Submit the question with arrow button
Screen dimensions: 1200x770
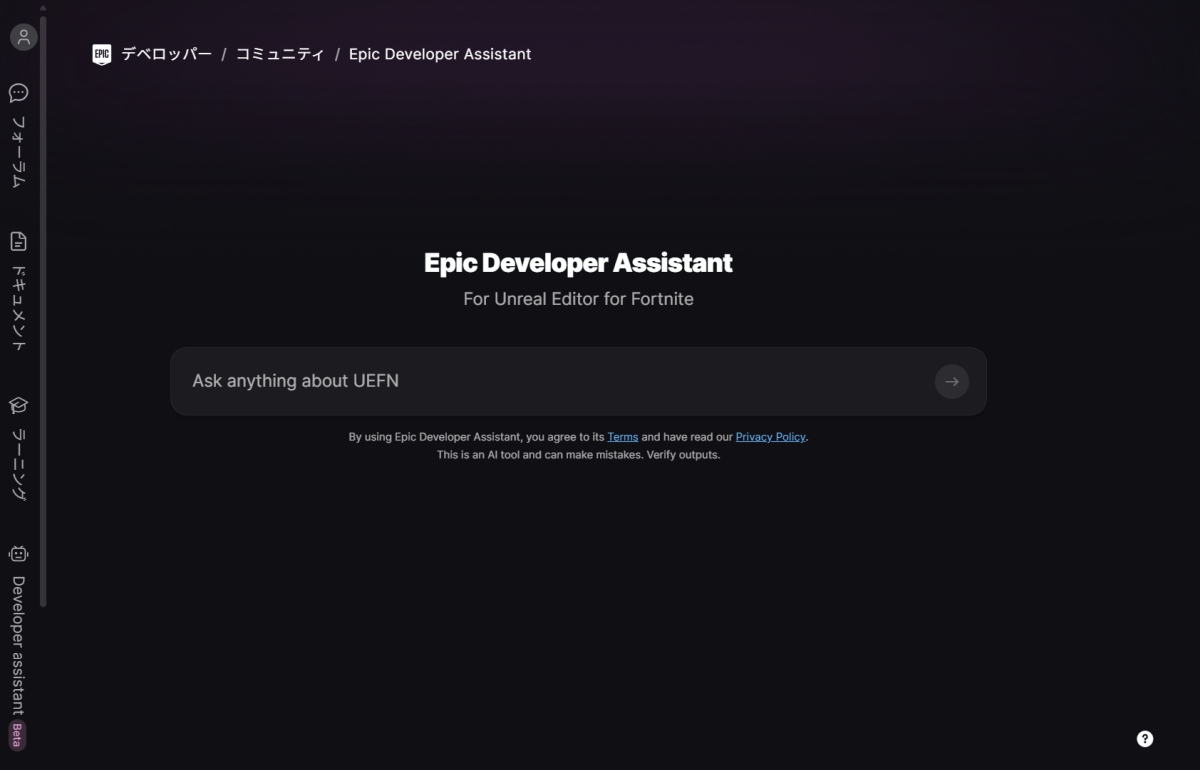[x=951, y=381]
